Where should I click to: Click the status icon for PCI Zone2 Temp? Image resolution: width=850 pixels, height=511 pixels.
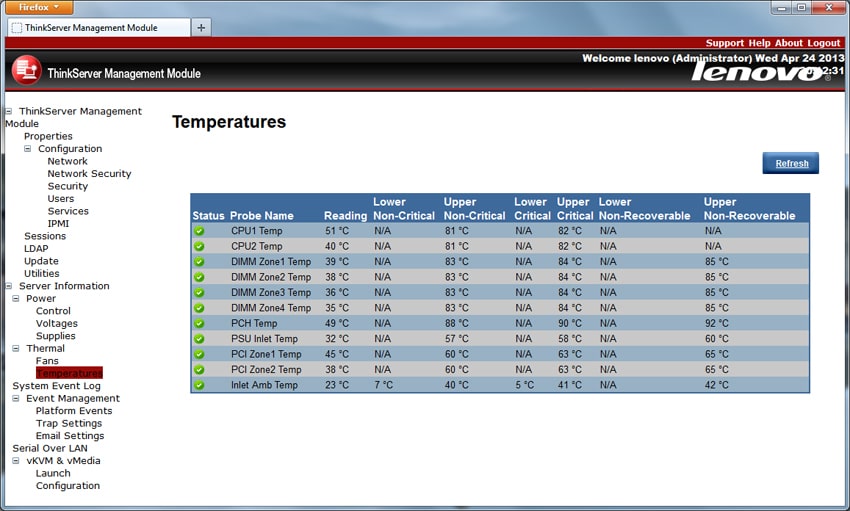(199, 370)
